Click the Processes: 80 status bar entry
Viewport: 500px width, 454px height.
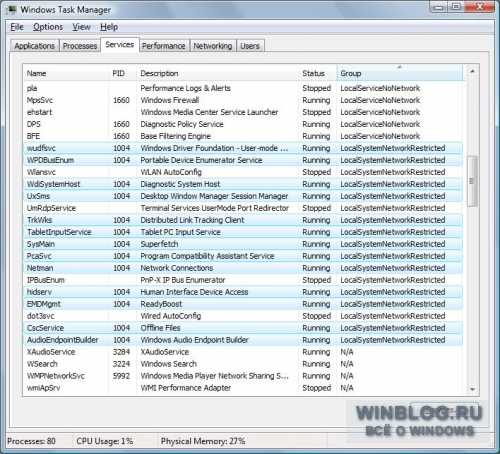point(31,441)
